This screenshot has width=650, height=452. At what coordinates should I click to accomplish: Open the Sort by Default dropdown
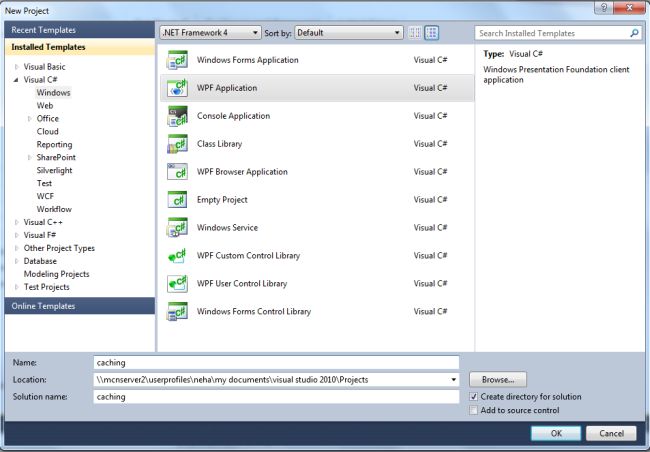click(349, 33)
